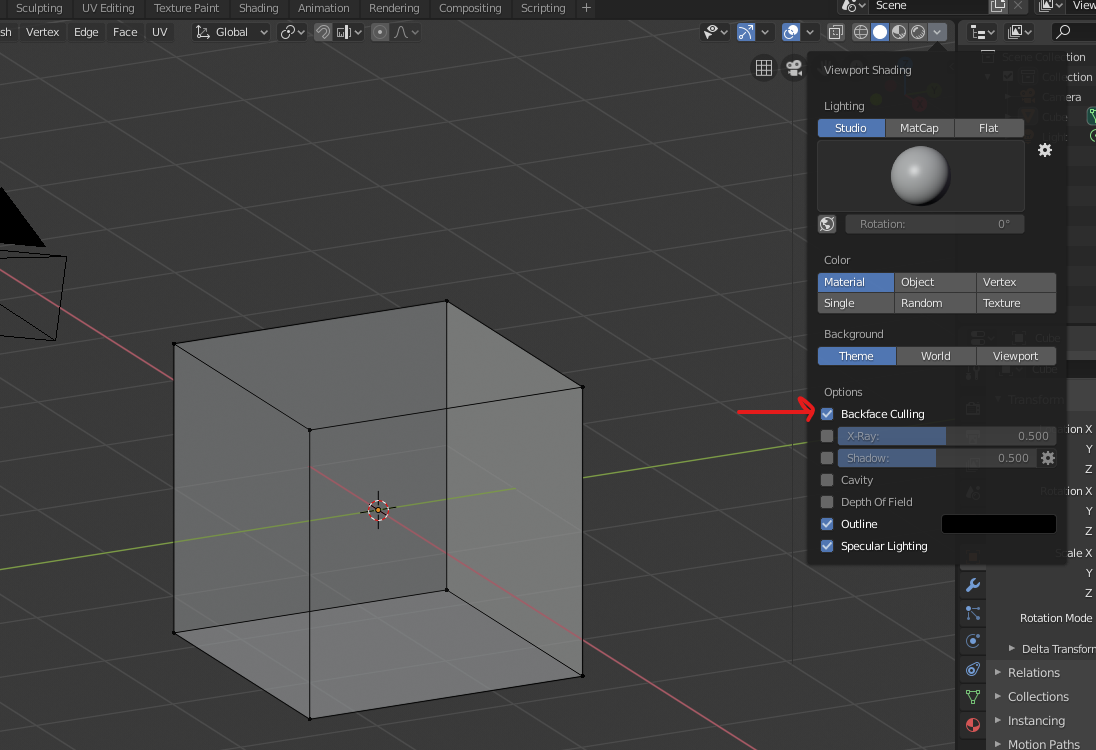Switch to material preview shading

pos(899,32)
